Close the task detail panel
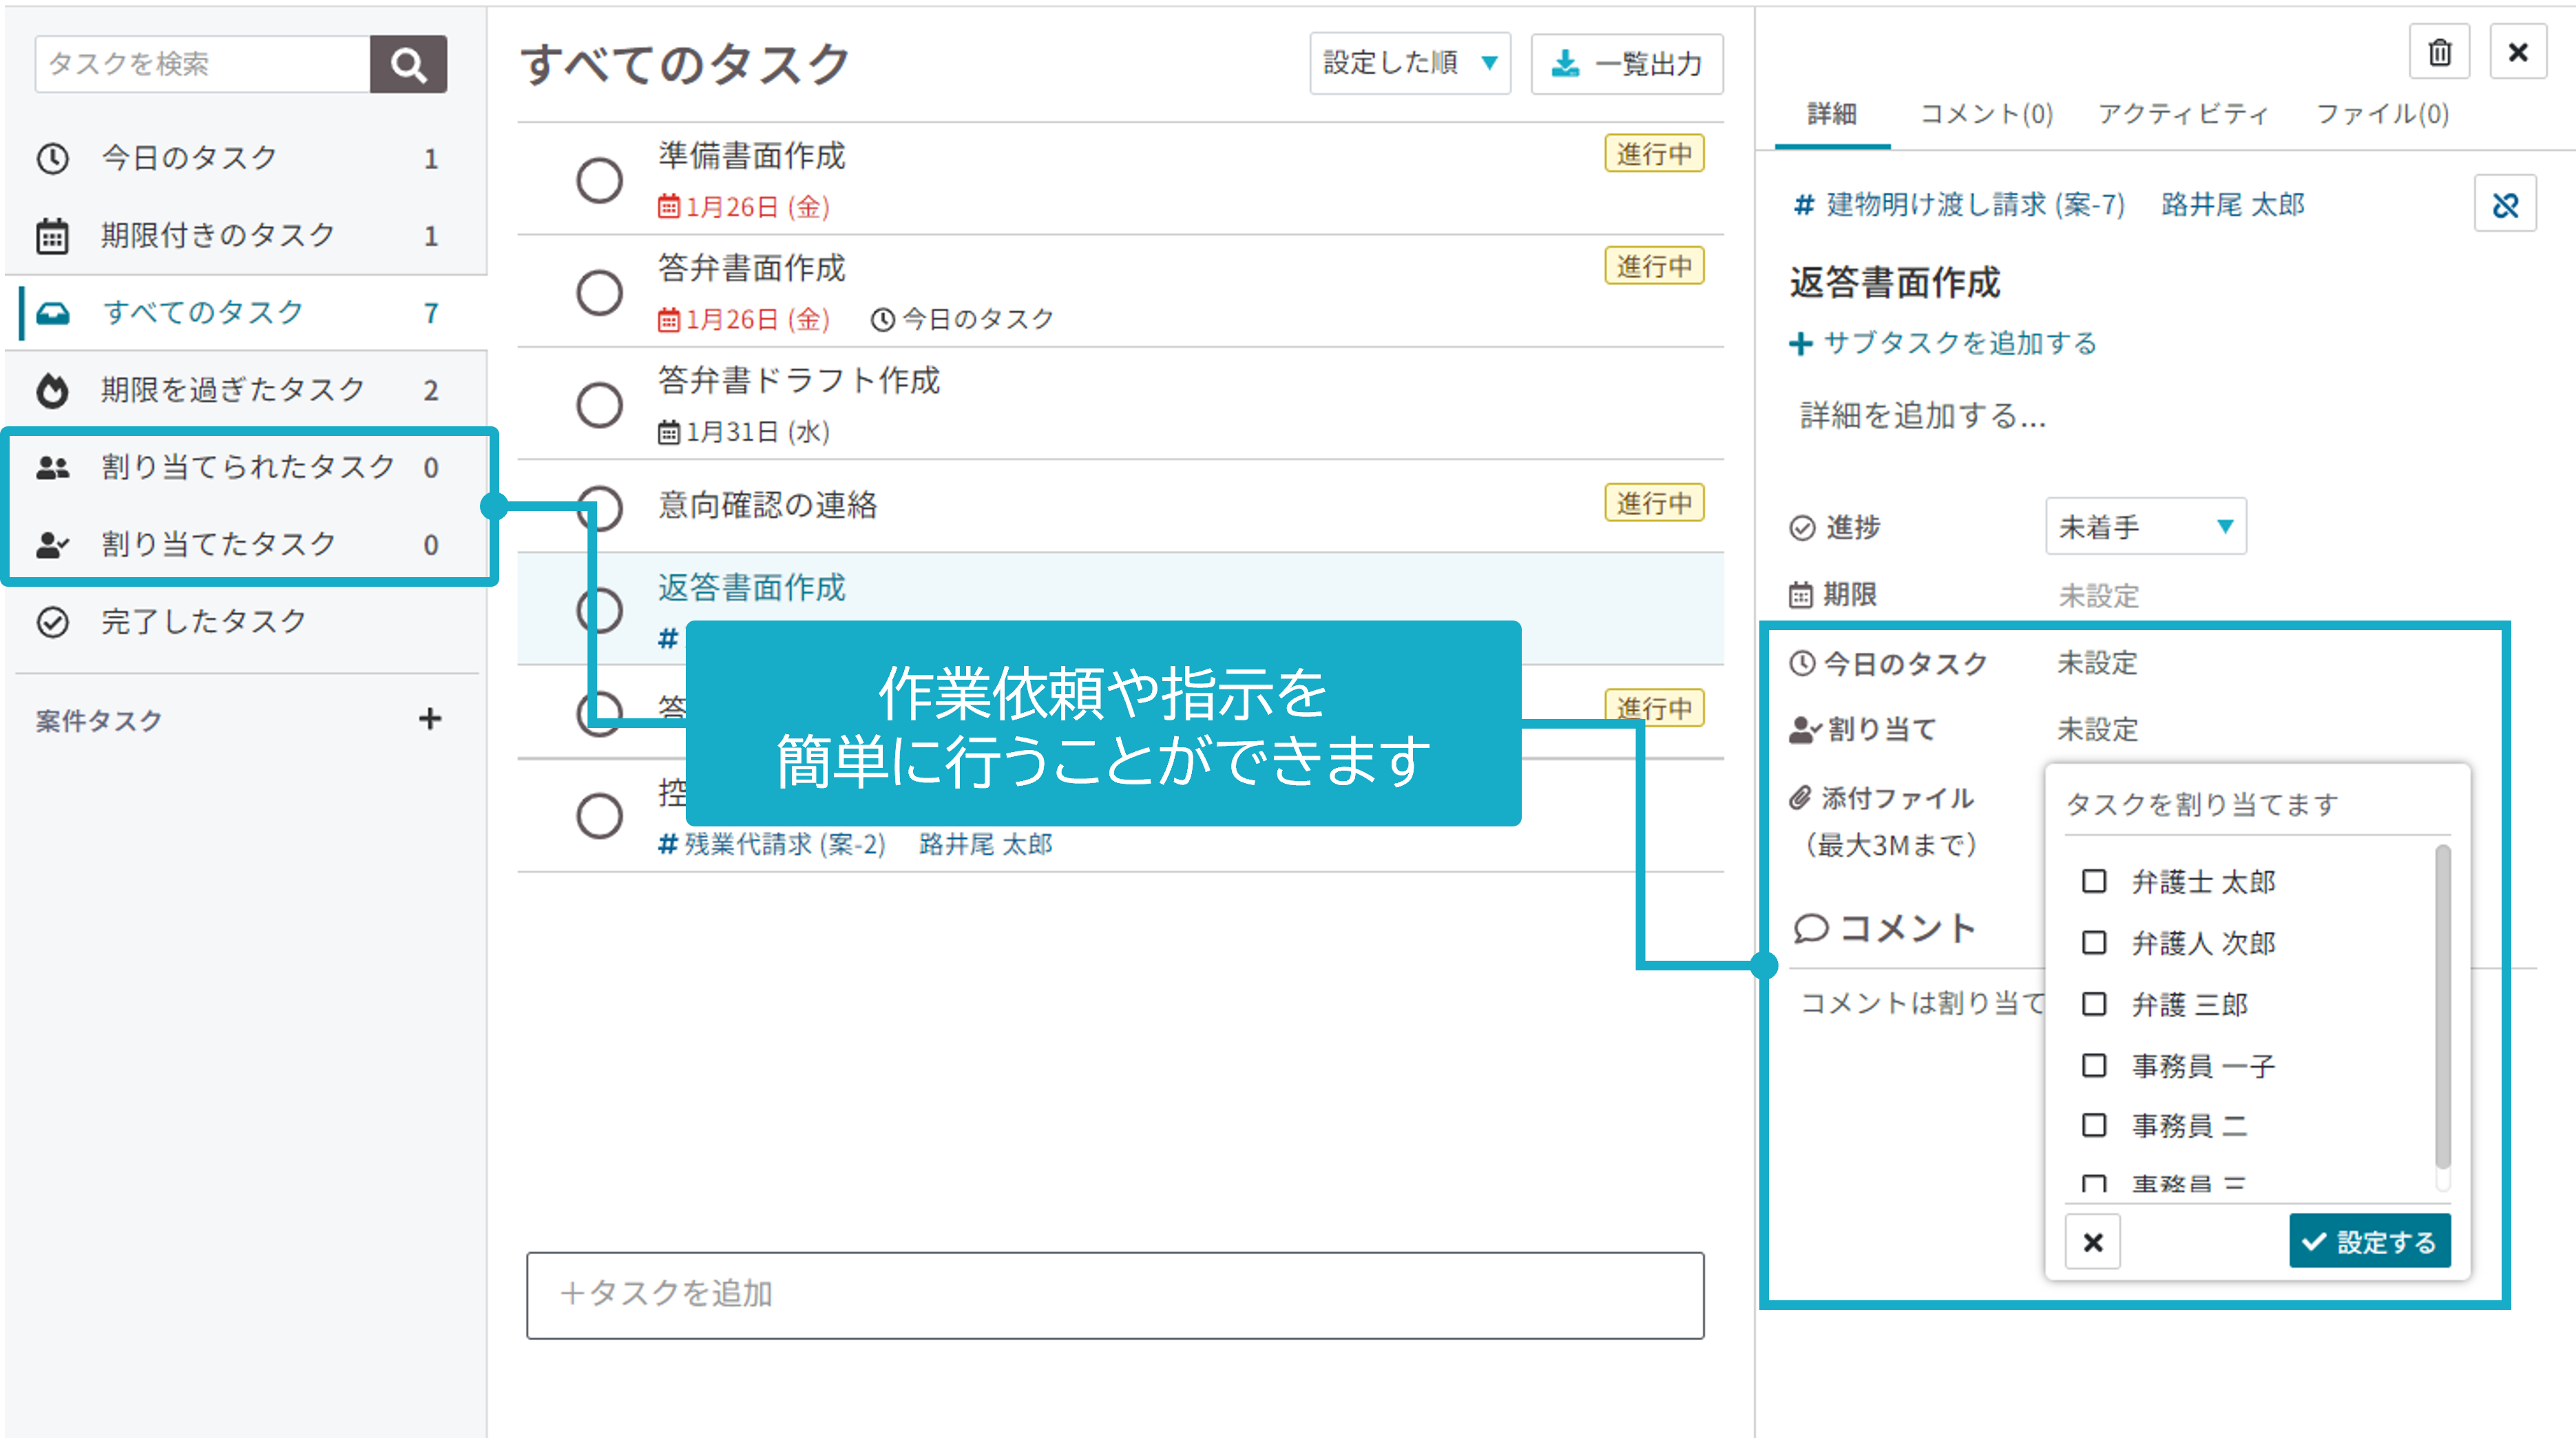The image size is (2576, 1438). pos(2518,52)
